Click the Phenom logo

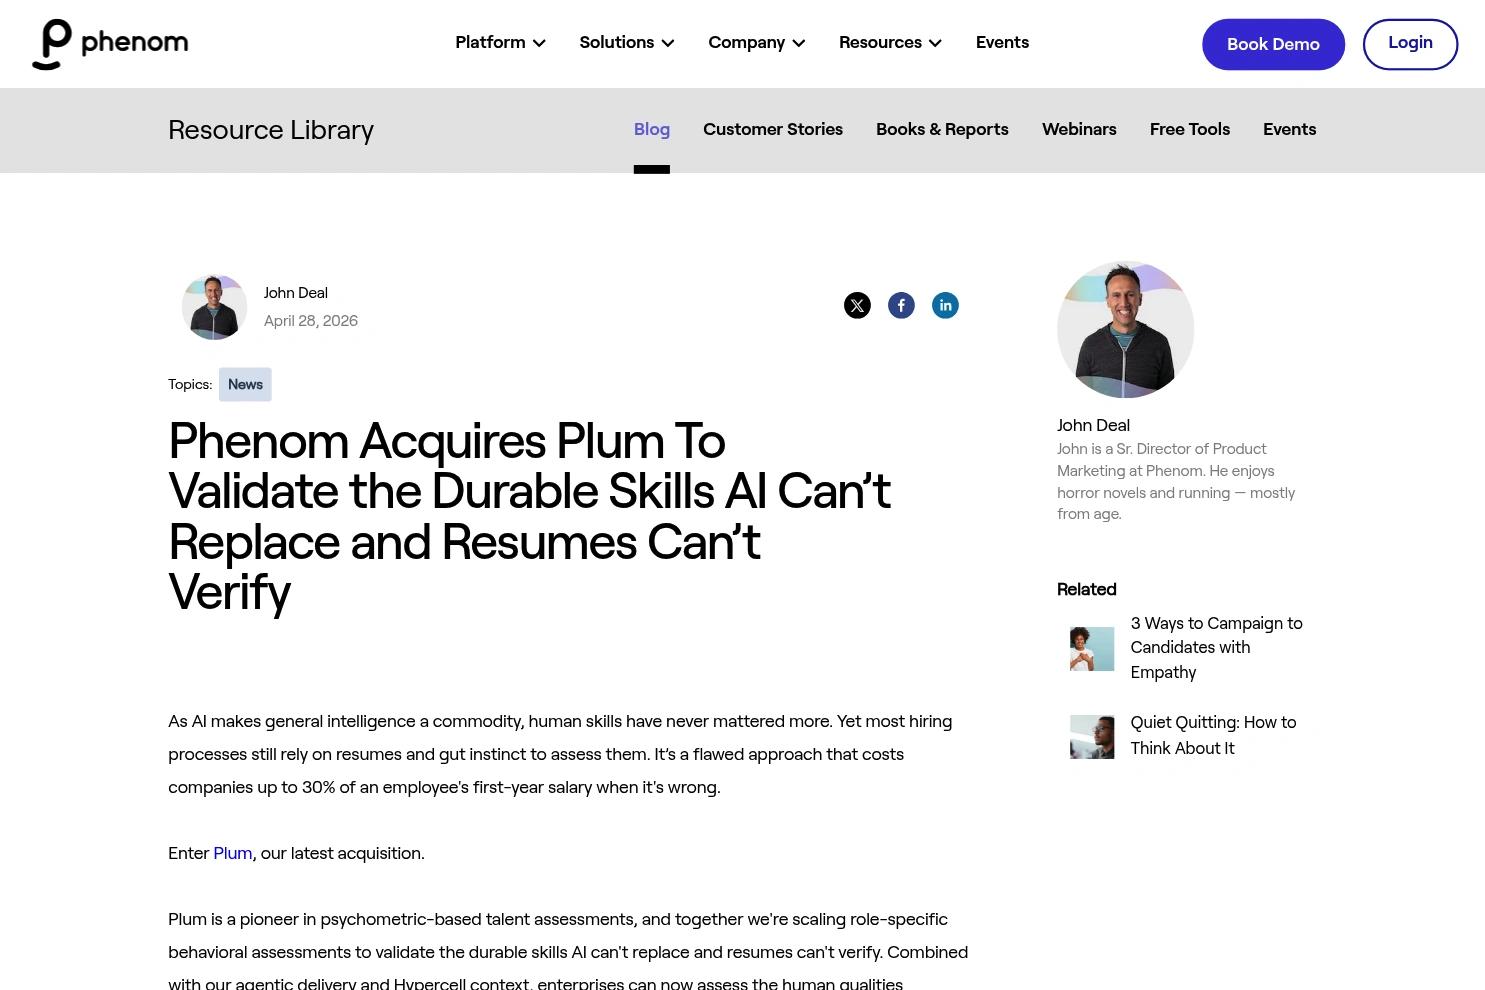point(110,44)
